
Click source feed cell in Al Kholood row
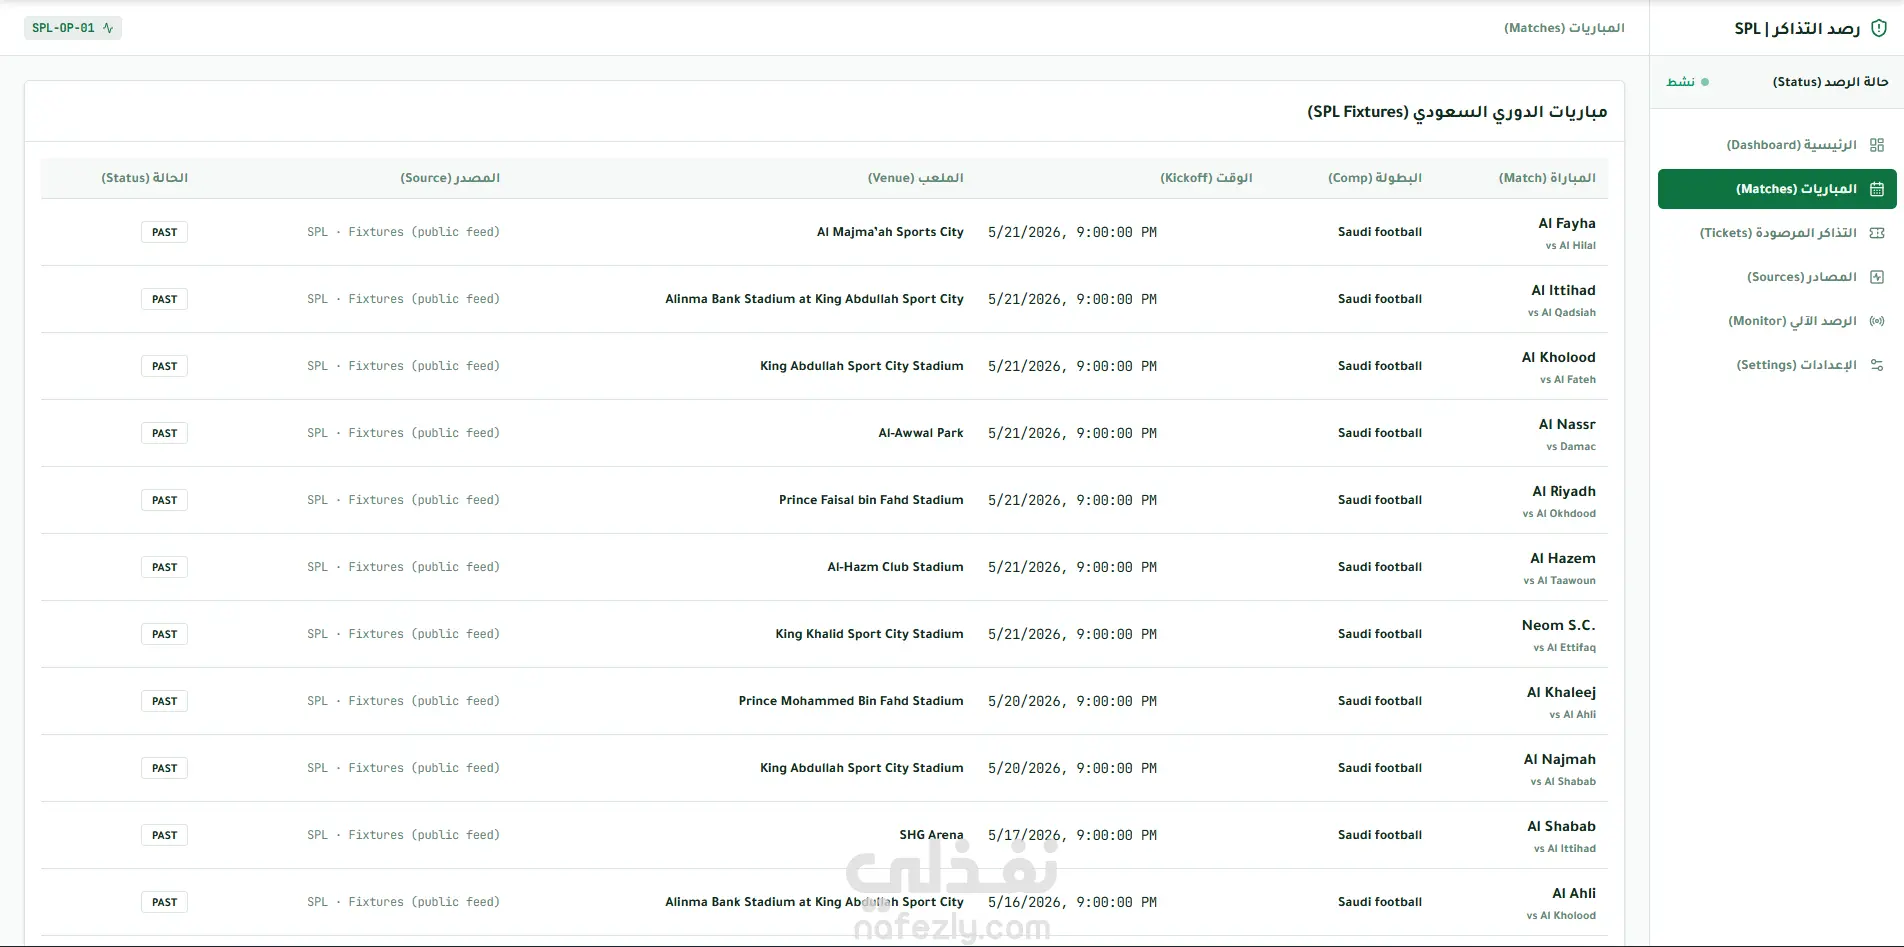tap(403, 366)
